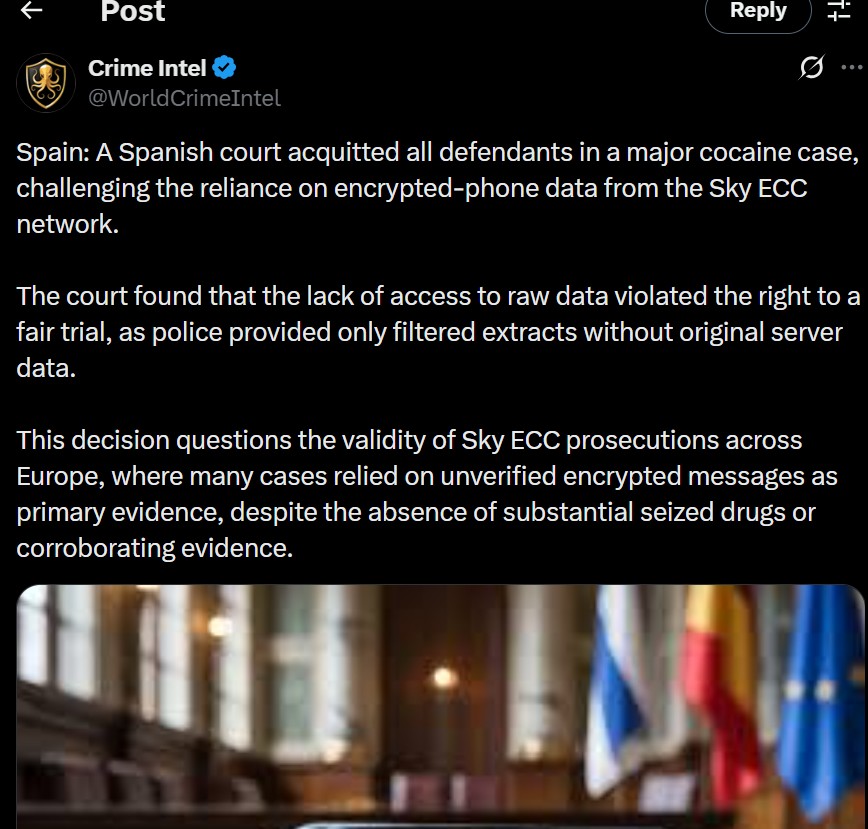Open the three-dot more options menu
The width and height of the screenshot is (868, 829).
(x=851, y=67)
